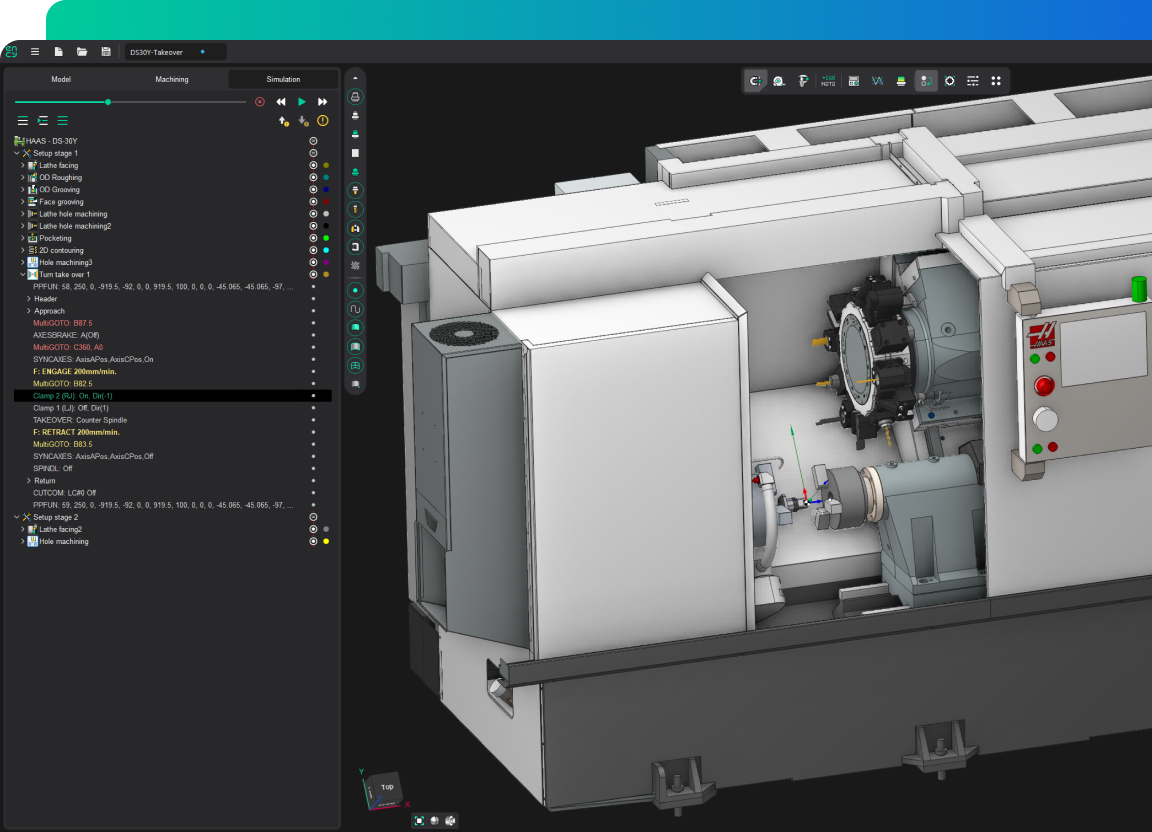Switch to the Model tab
Viewport: 1152px width, 832px height.
point(61,79)
